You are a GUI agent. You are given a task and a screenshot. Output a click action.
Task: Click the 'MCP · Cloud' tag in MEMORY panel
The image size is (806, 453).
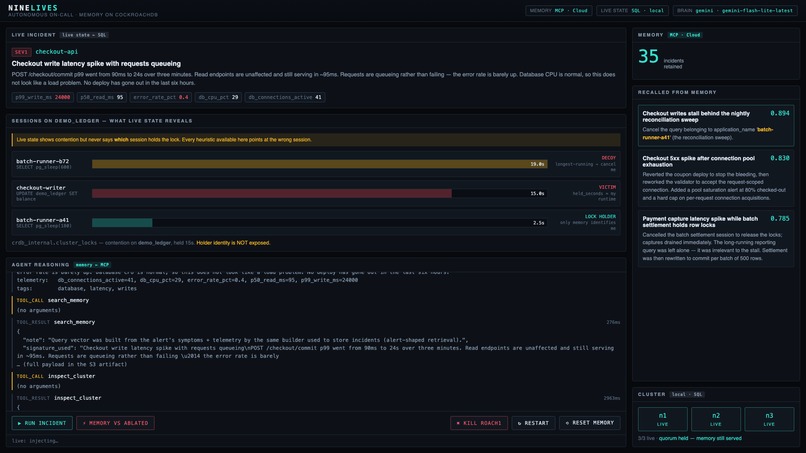click(x=685, y=35)
